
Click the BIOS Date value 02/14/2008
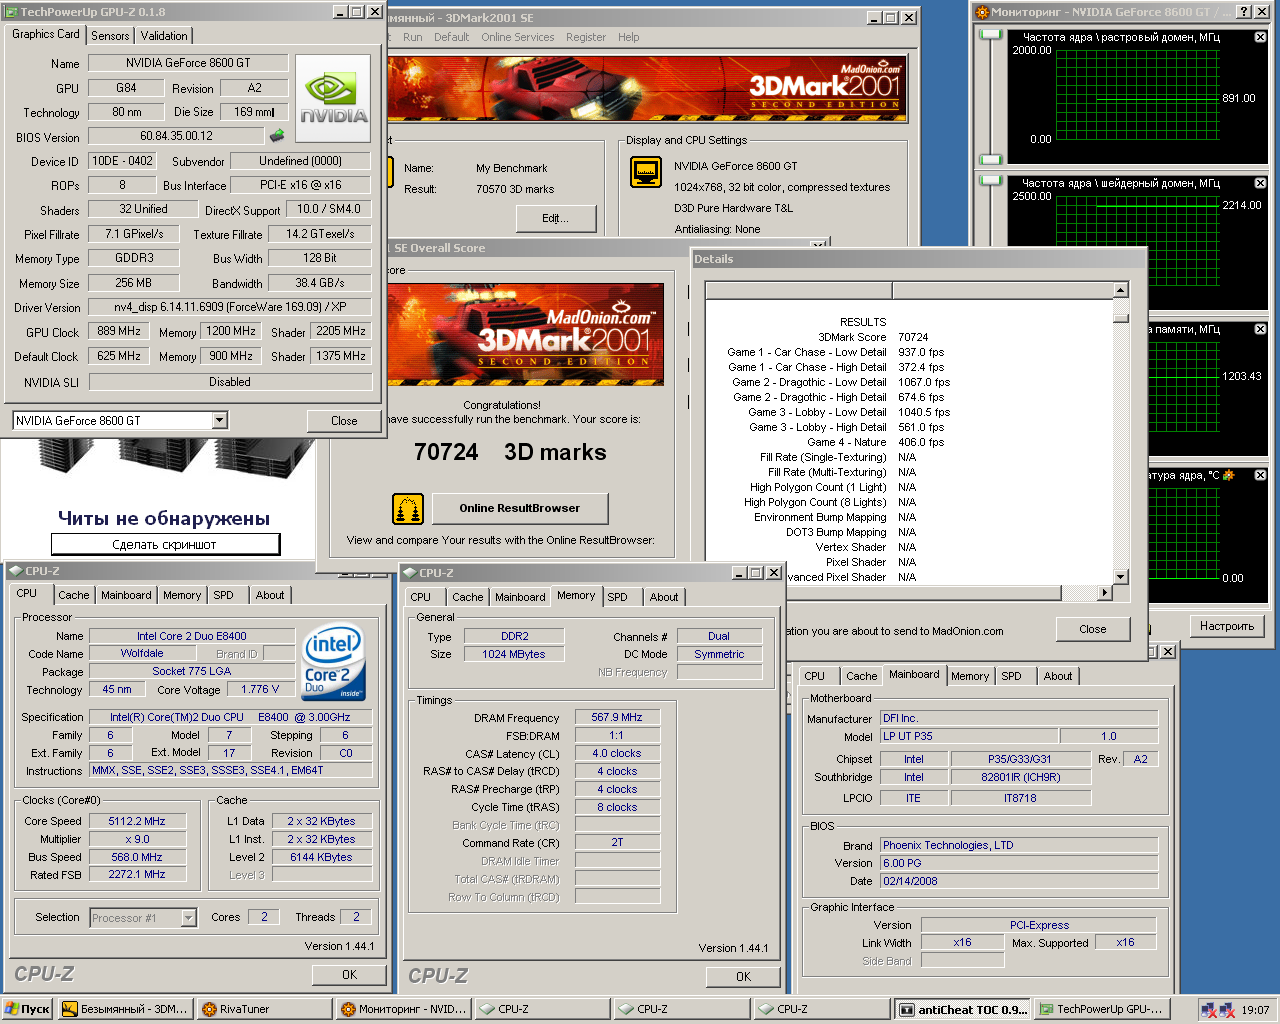click(1018, 882)
